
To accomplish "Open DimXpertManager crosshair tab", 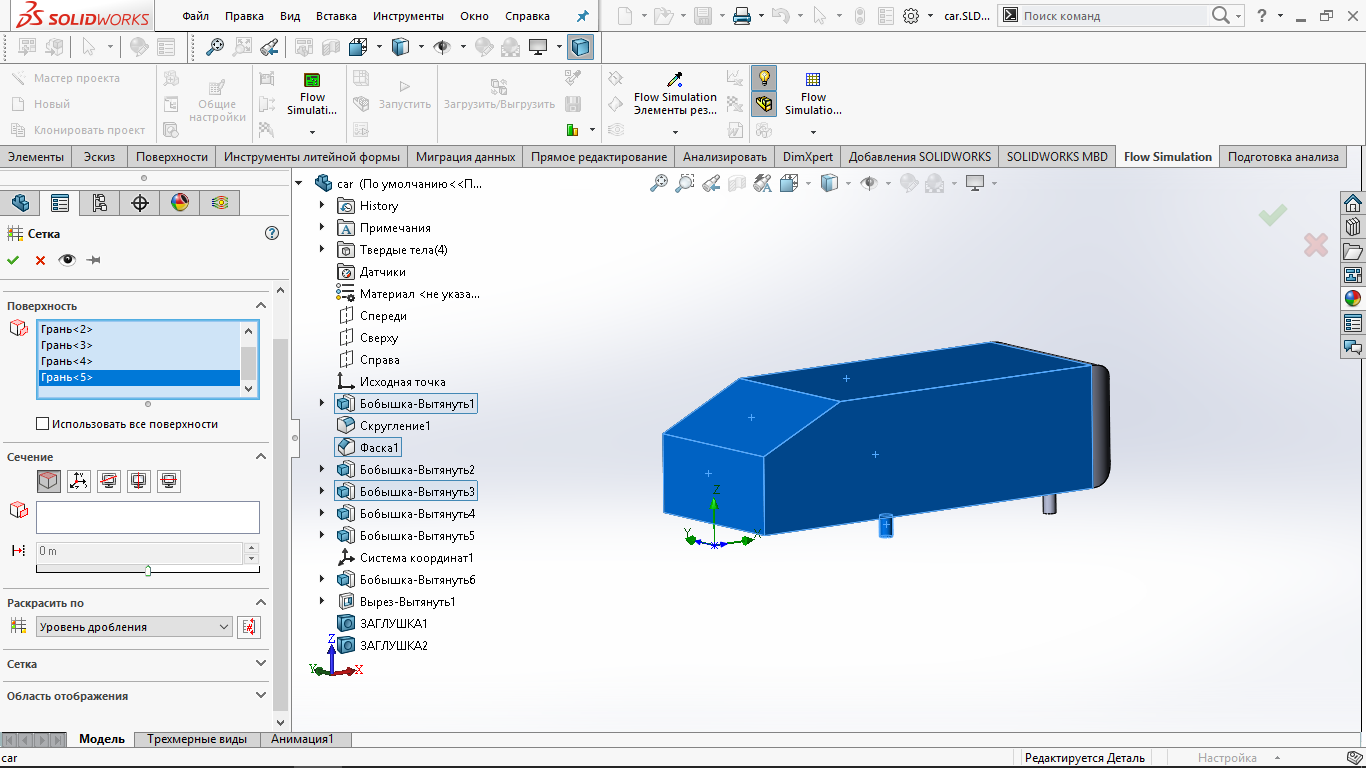I will (x=140, y=203).
